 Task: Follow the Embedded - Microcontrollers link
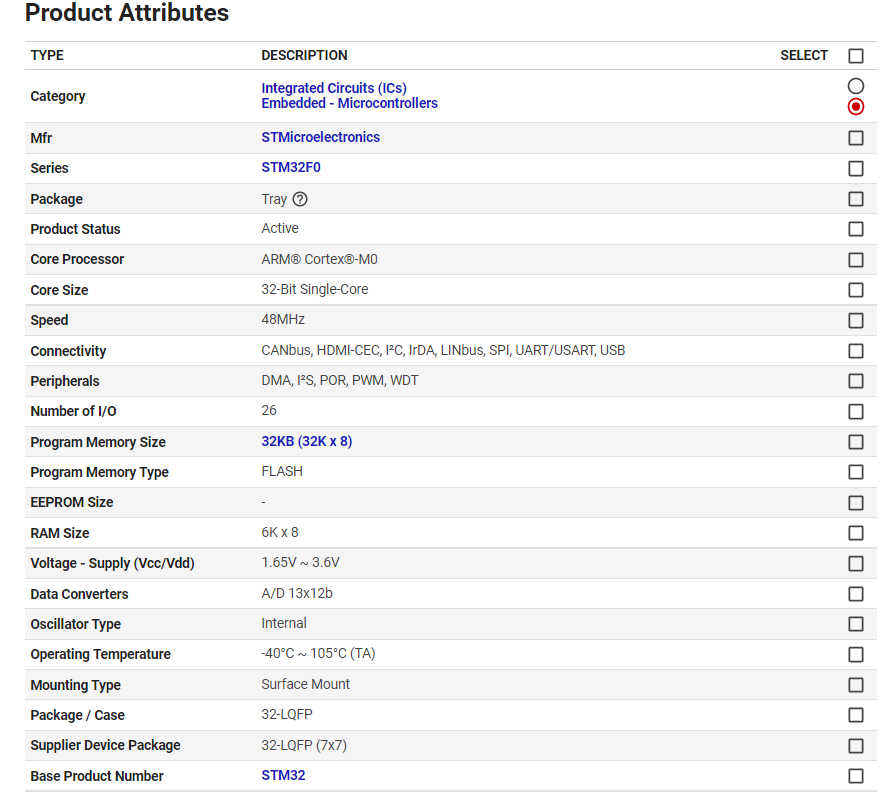coord(349,103)
